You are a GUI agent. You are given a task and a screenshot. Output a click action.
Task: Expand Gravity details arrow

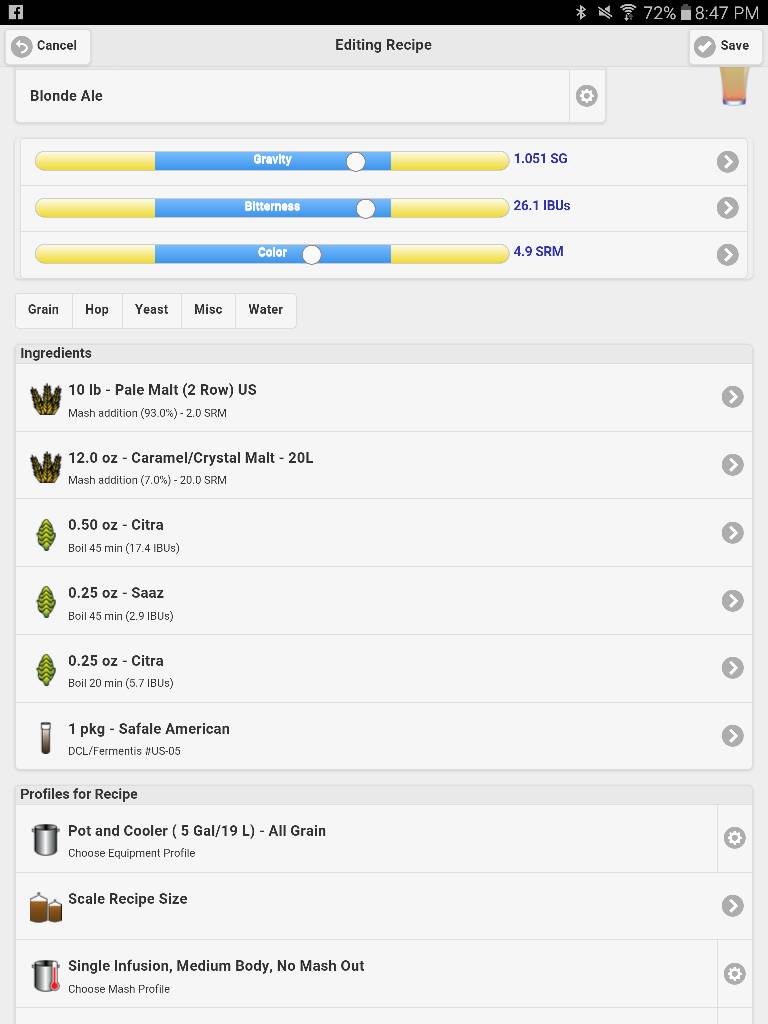point(728,161)
